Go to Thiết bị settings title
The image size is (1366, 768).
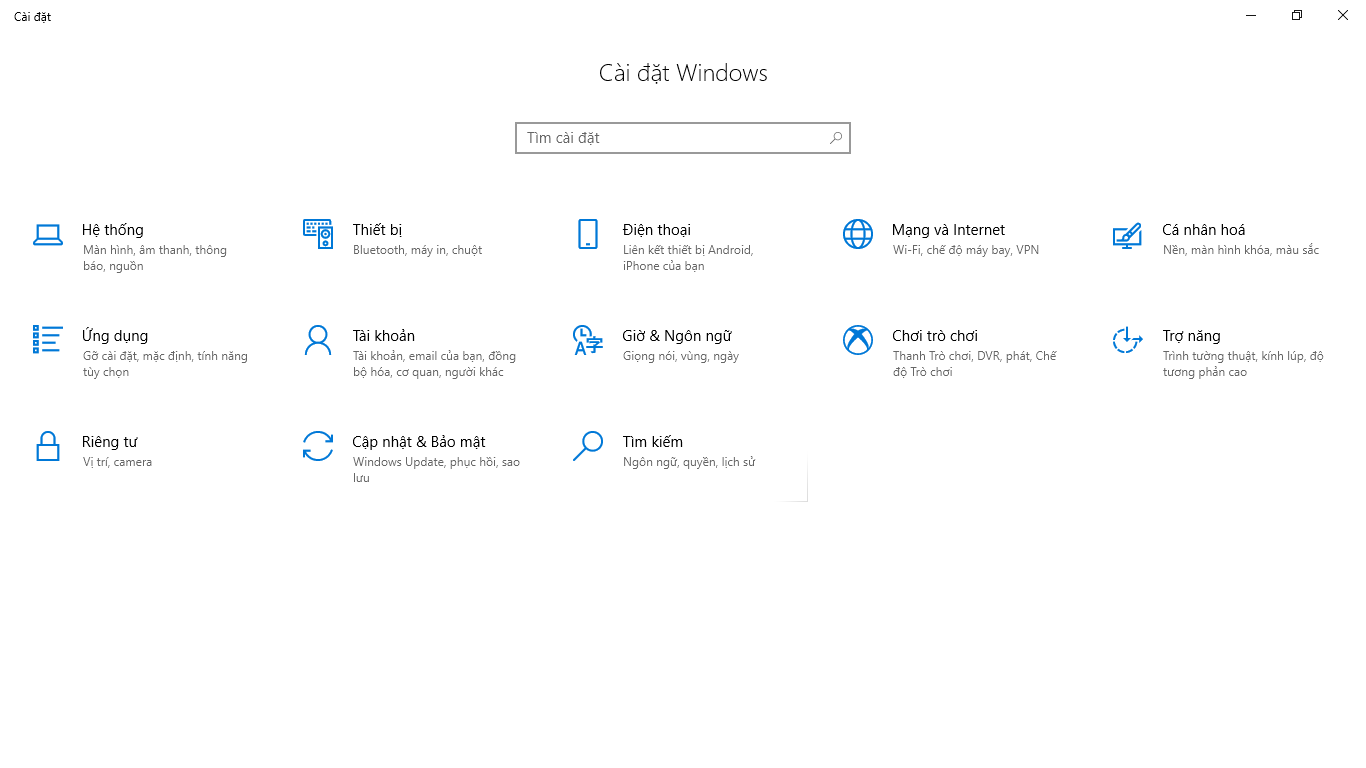pyautogui.click(x=377, y=230)
